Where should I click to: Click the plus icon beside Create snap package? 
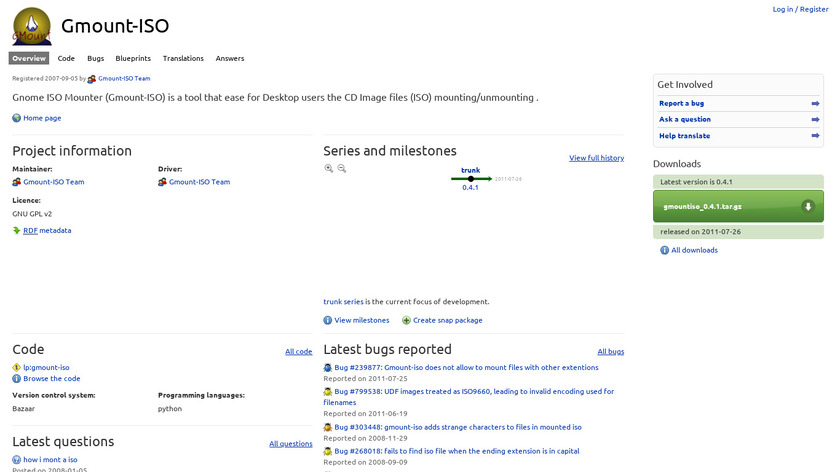[406, 320]
